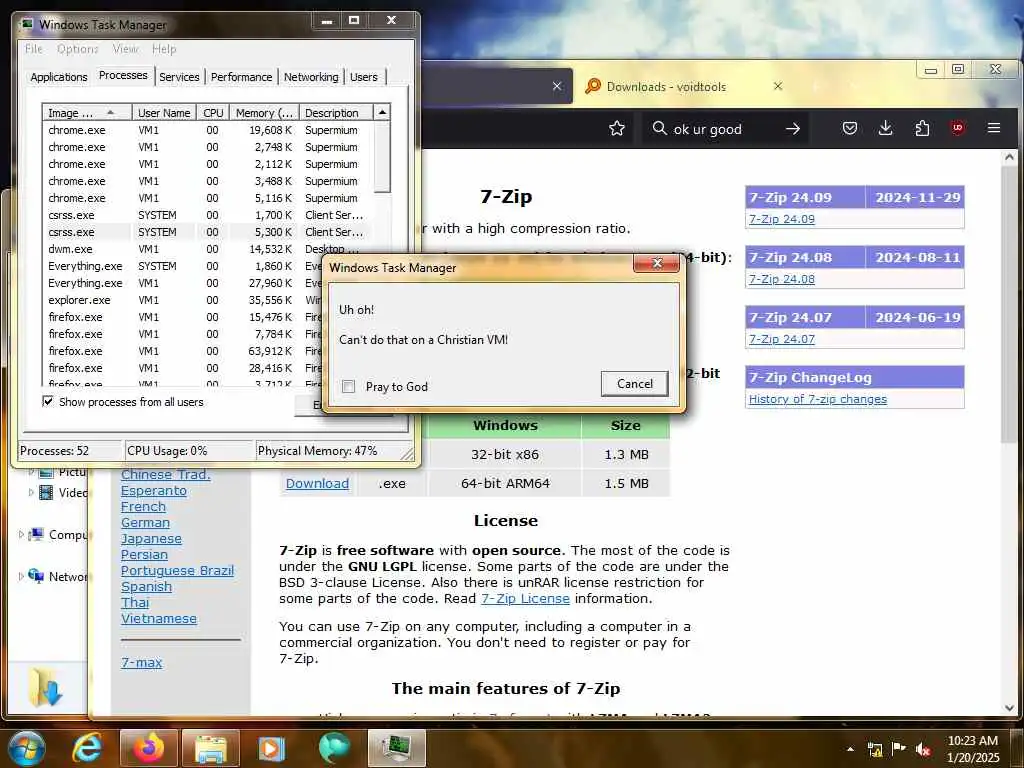The width and height of the screenshot is (1024, 768).
Task: Open Task Manager Options menu
Action: click(78, 49)
